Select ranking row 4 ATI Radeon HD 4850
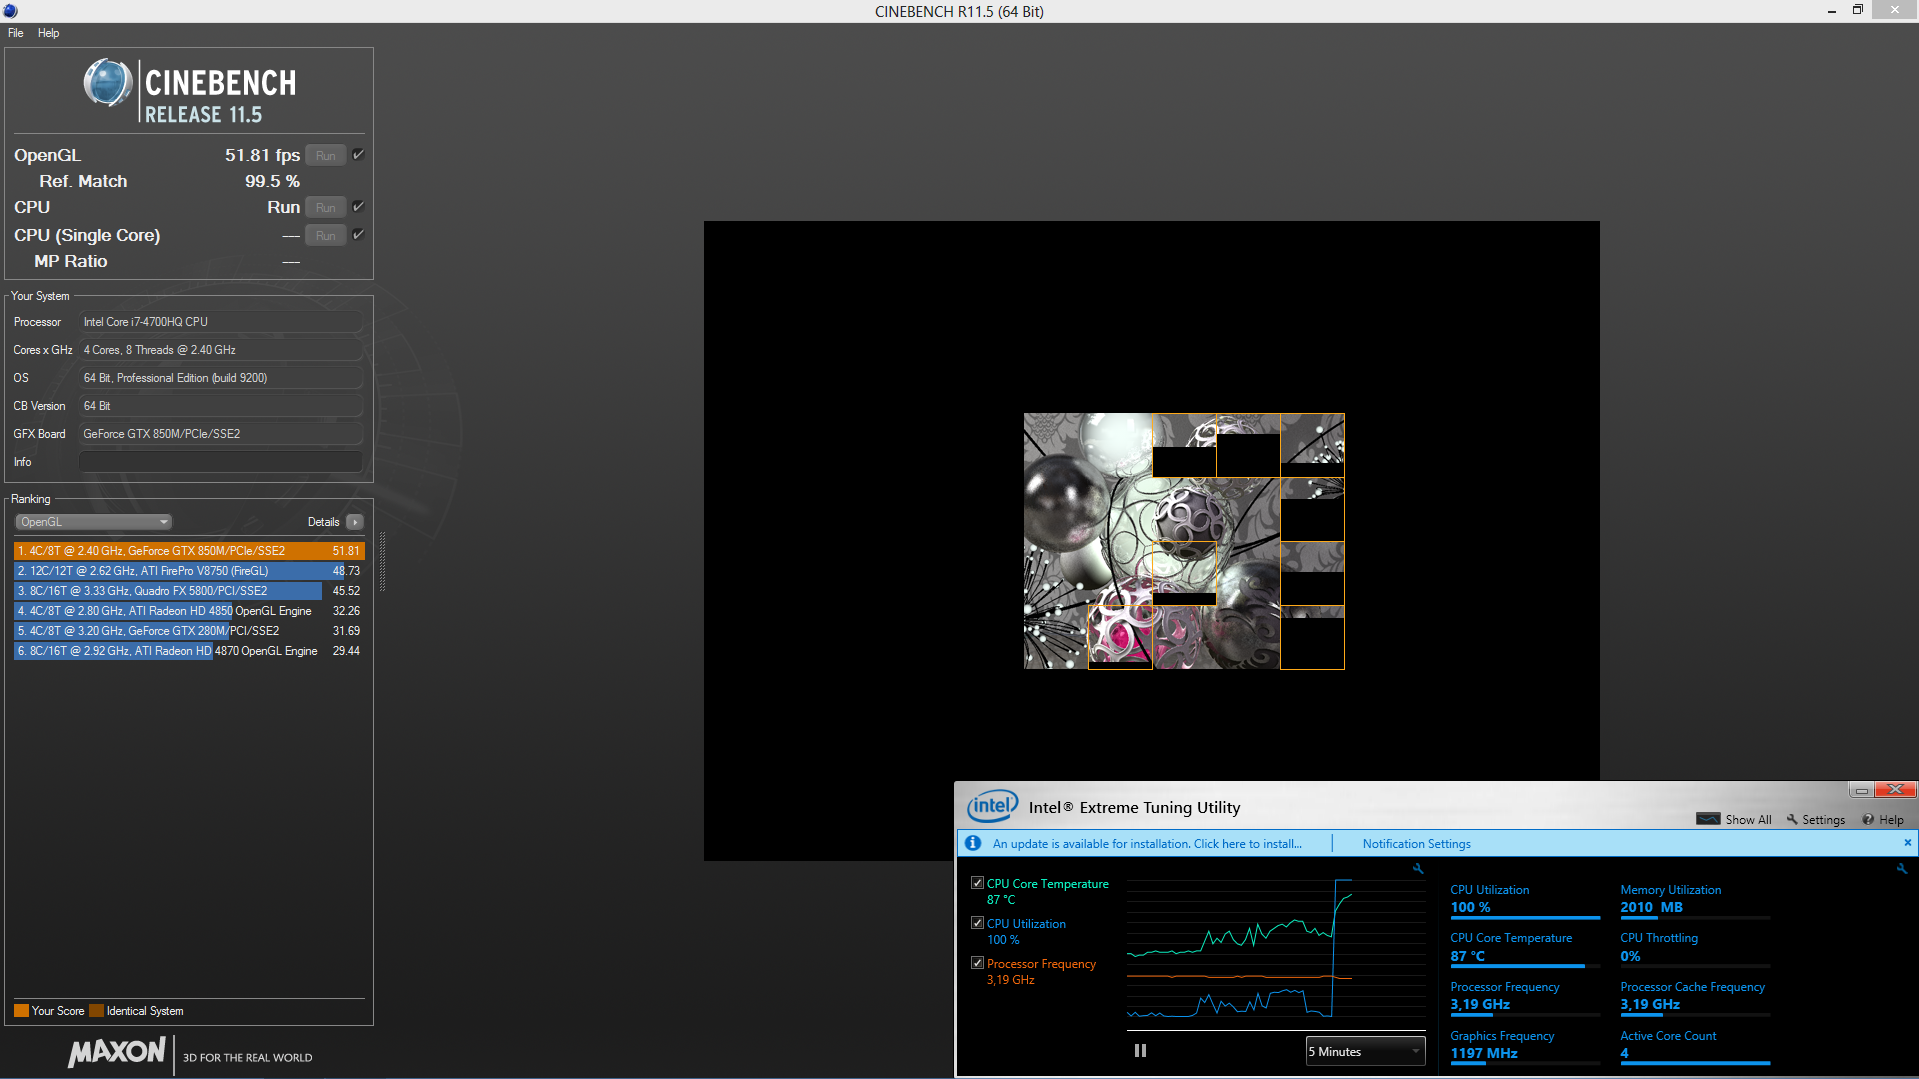Image resolution: width=1919 pixels, height=1079 pixels. (189, 611)
